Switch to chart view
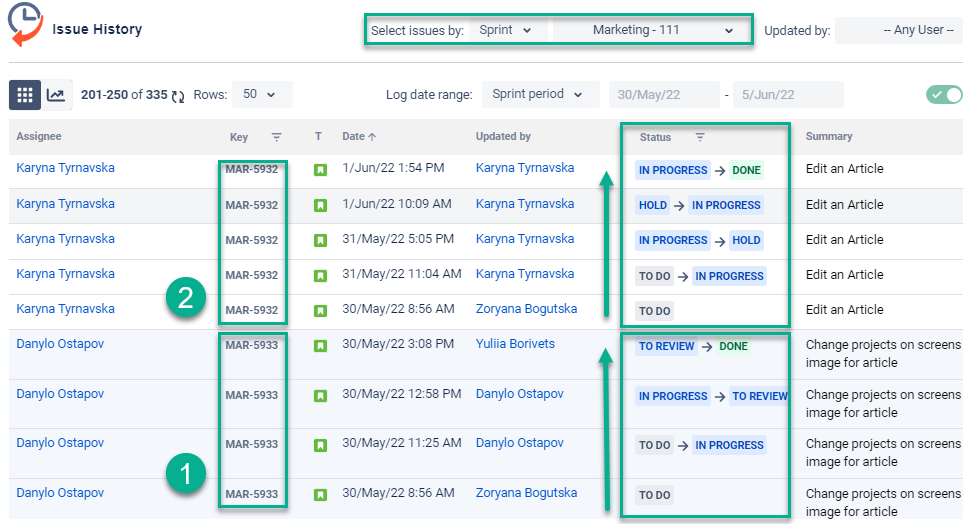The height and width of the screenshot is (524, 963). (x=57, y=95)
